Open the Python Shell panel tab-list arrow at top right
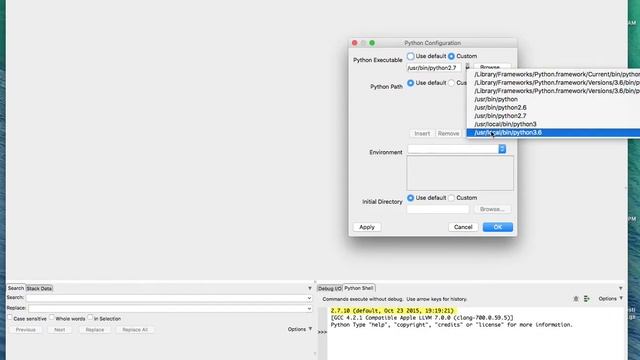Screen dimensions: 640x360 click(x=620, y=288)
